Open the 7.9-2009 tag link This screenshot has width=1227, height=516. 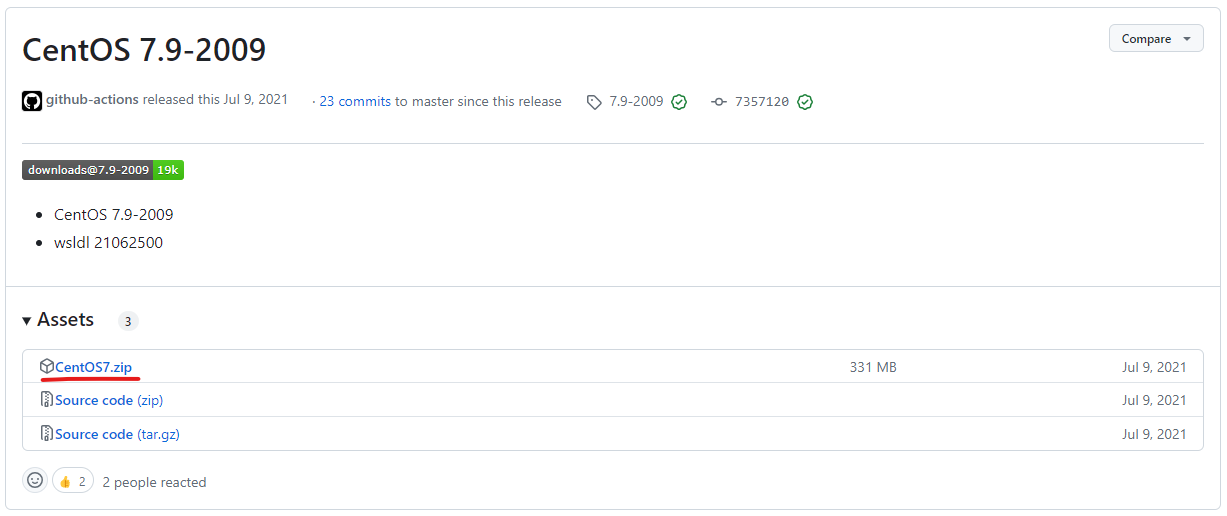pyautogui.click(x=636, y=101)
